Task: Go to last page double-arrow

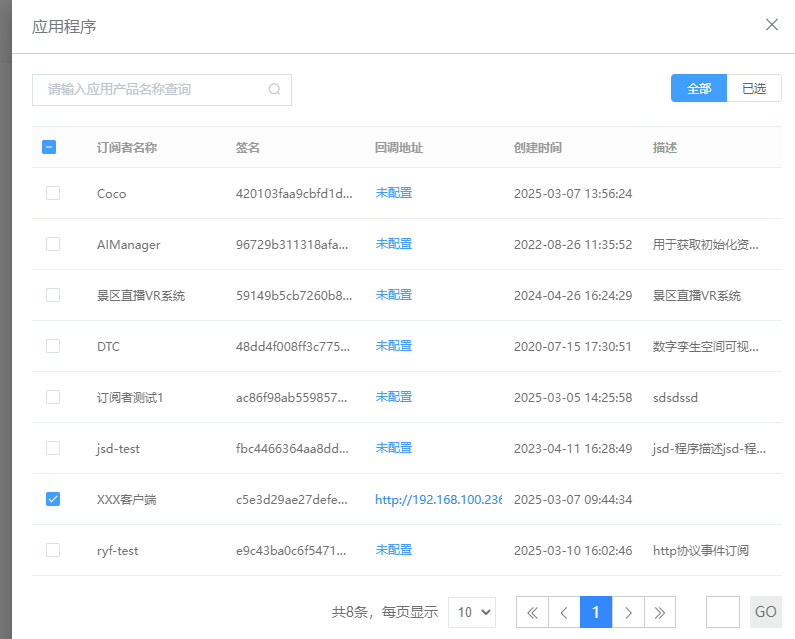Action: click(660, 612)
